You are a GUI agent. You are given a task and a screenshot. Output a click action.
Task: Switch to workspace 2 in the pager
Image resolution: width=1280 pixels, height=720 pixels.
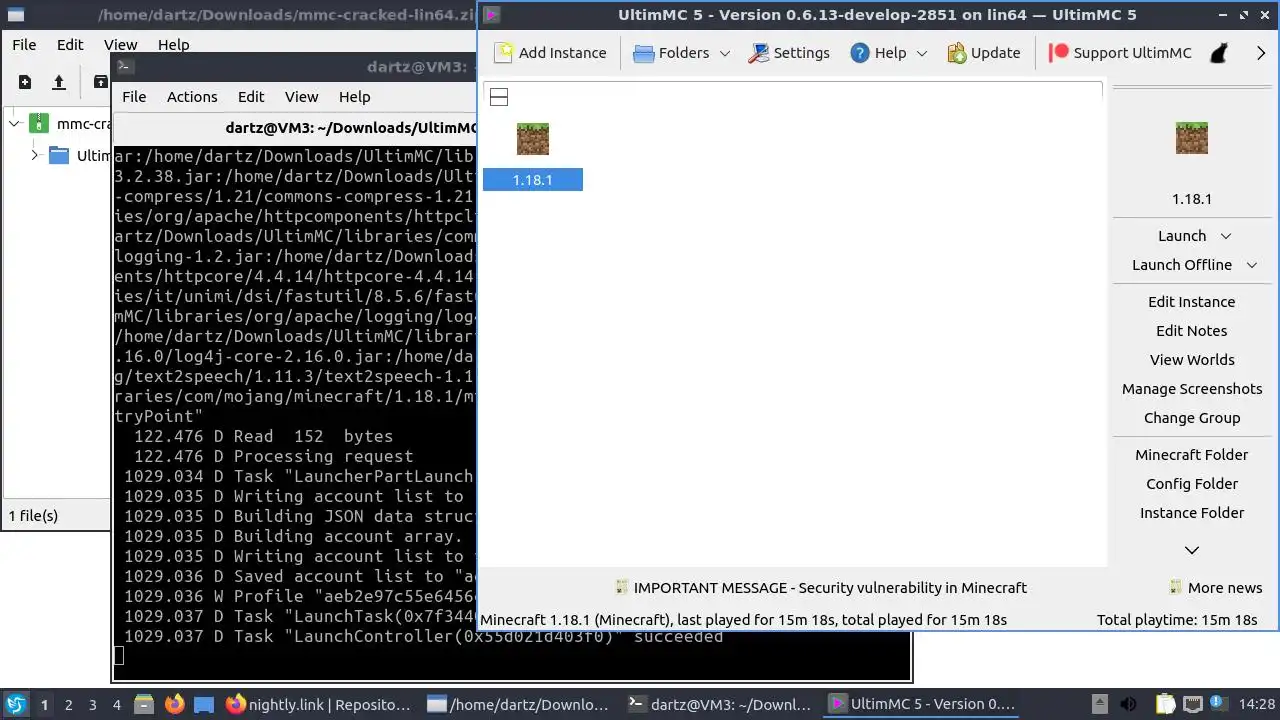click(x=69, y=705)
